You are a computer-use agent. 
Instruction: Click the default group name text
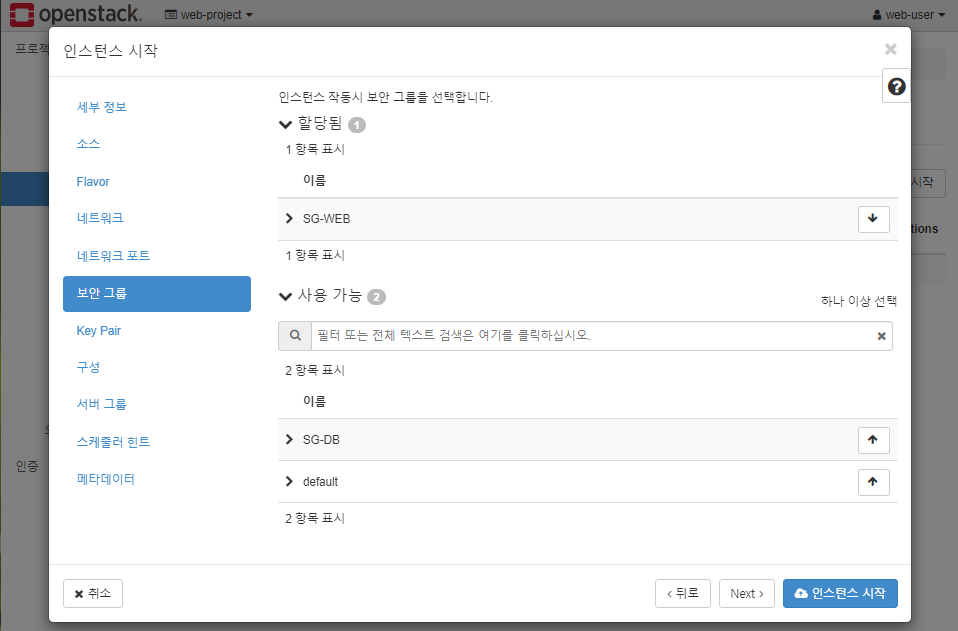tap(320, 482)
